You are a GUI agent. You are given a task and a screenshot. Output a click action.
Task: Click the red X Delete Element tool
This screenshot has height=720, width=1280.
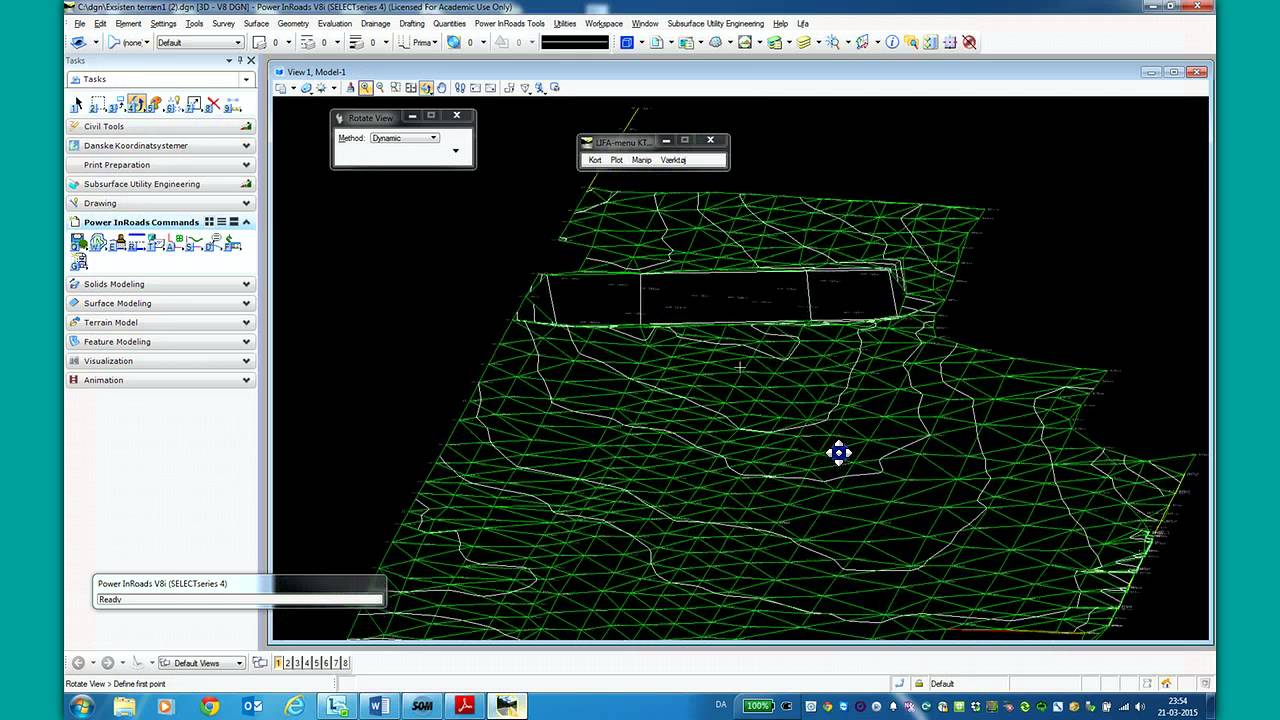click(x=213, y=104)
